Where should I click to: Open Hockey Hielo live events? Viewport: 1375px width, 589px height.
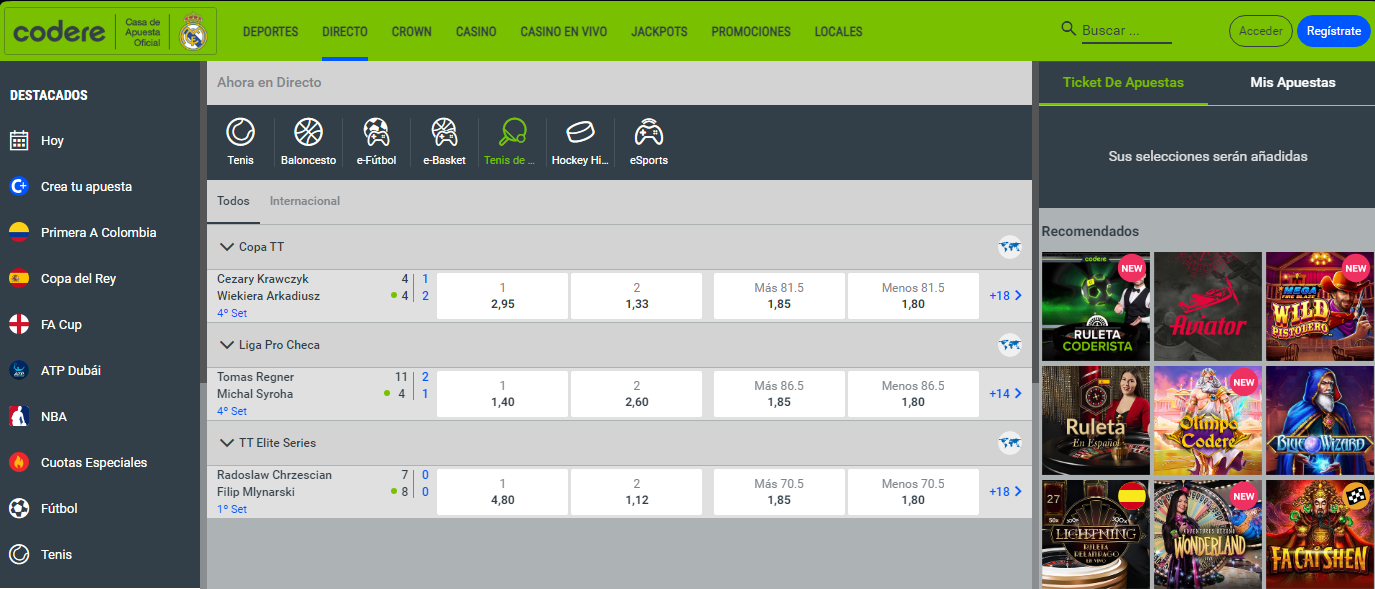tap(580, 133)
